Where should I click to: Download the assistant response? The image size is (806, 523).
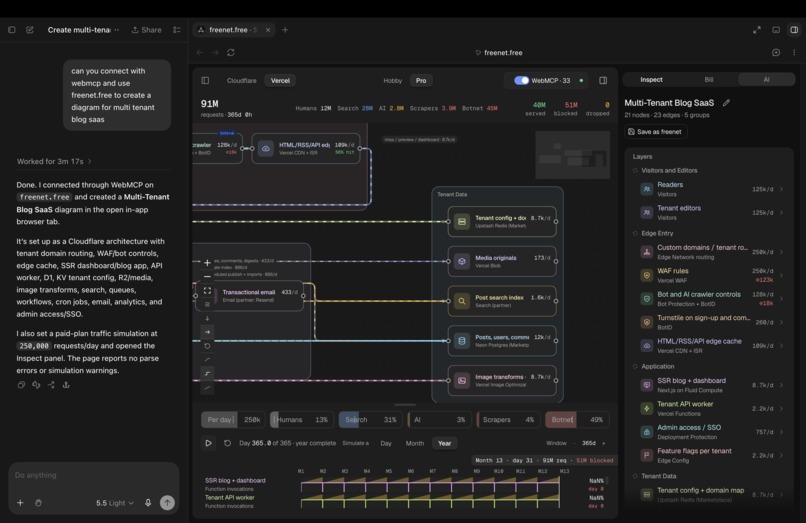coord(66,385)
